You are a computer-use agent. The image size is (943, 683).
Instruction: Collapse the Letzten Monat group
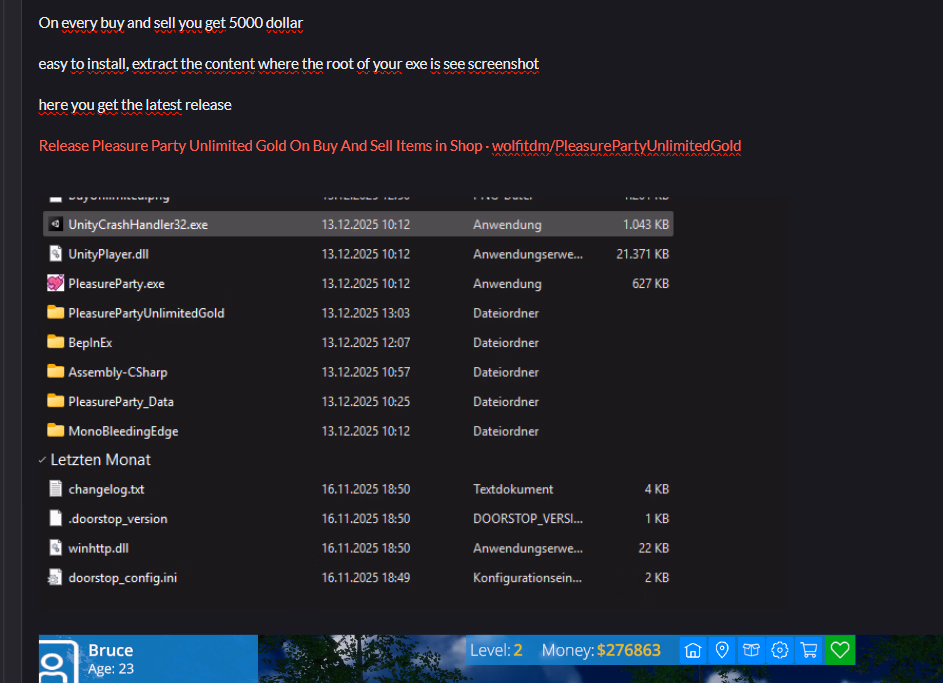click(42, 460)
